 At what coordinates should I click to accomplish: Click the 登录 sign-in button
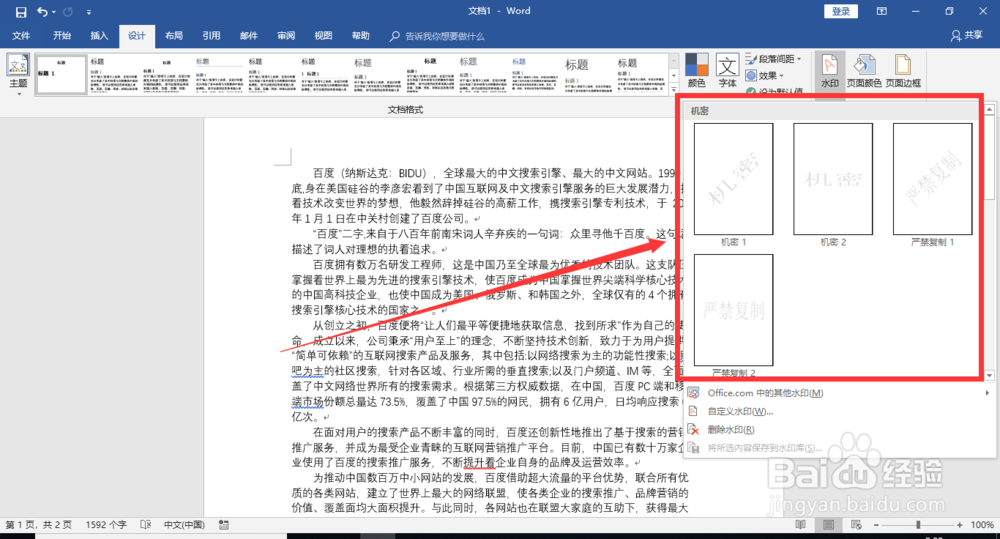point(841,11)
